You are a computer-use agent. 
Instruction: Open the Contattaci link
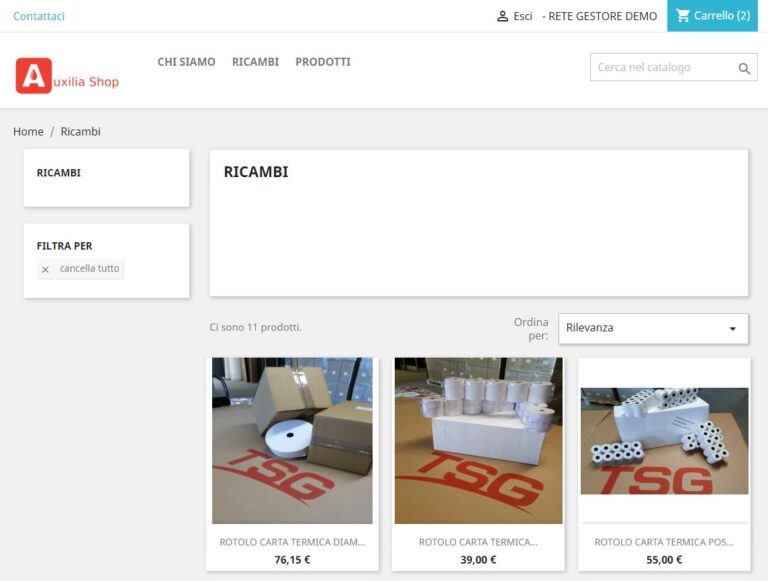39,16
